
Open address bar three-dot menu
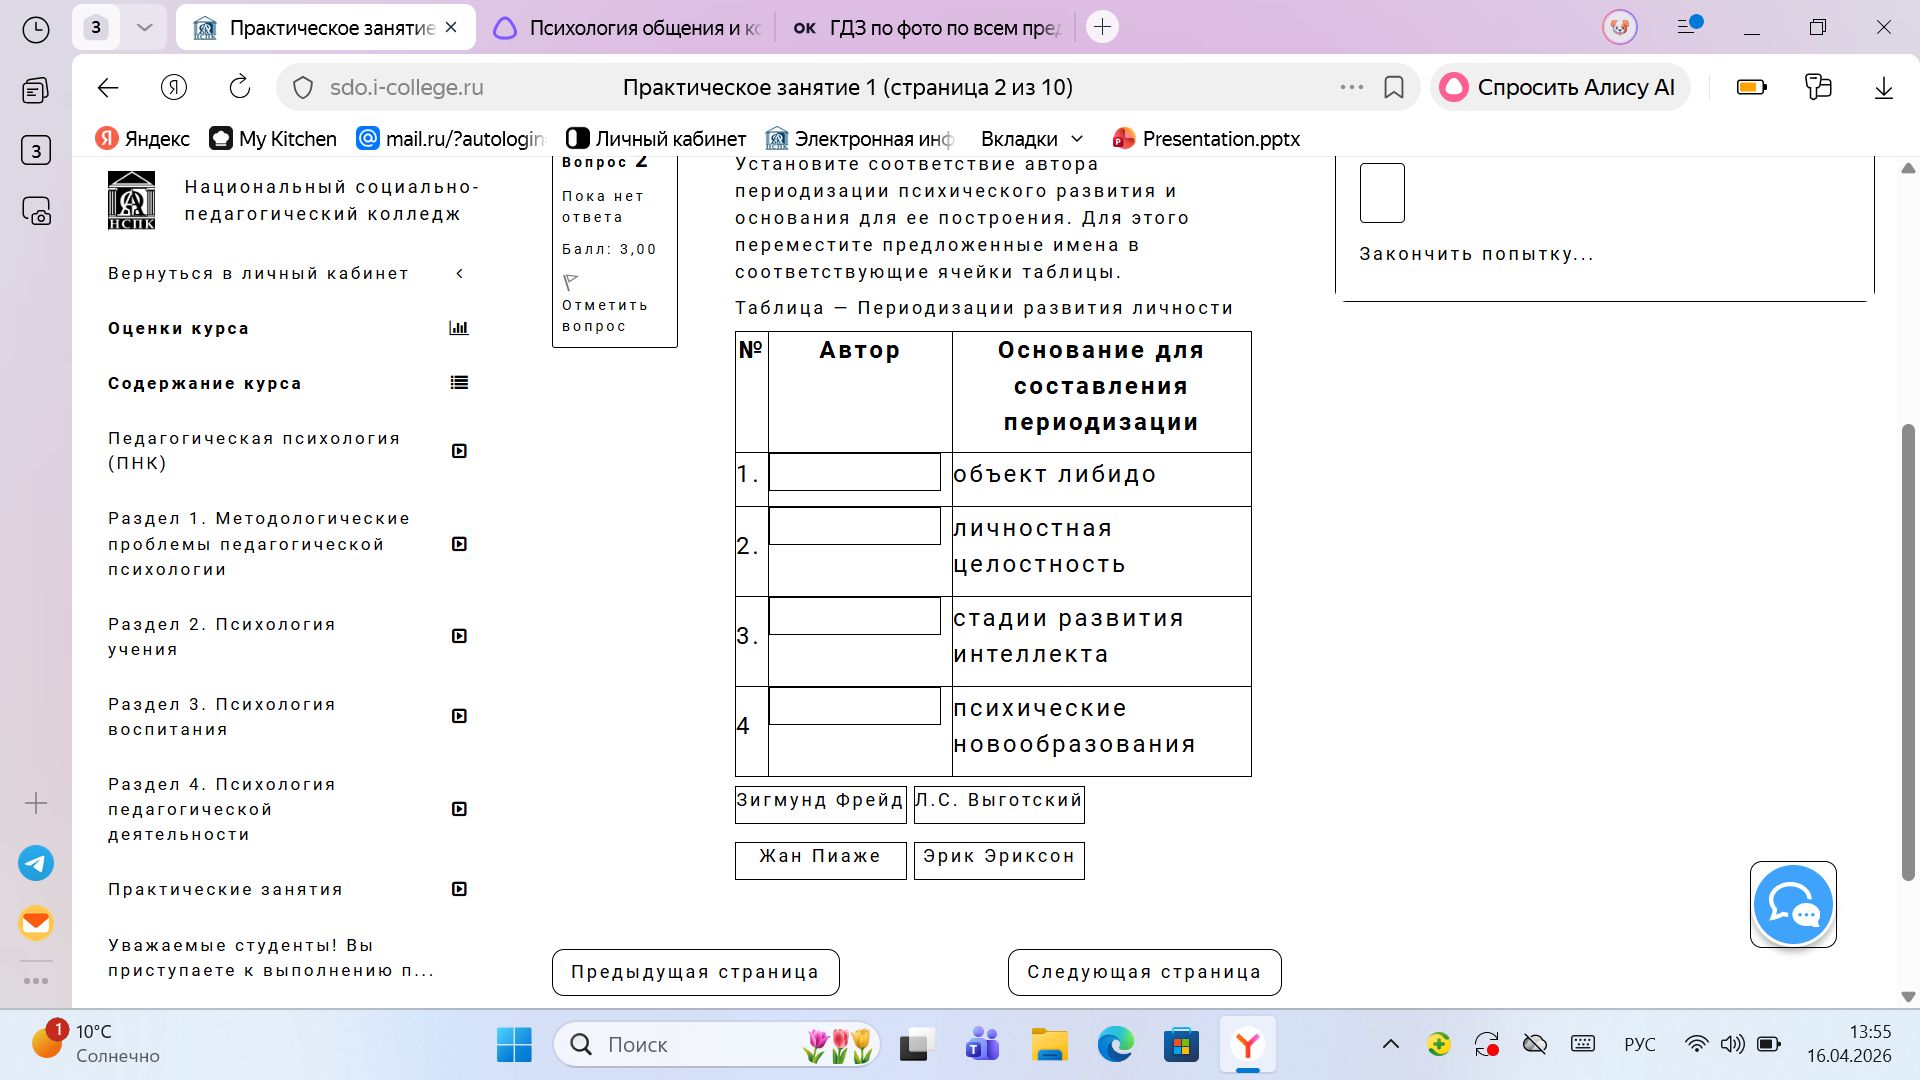(1352, 88)
